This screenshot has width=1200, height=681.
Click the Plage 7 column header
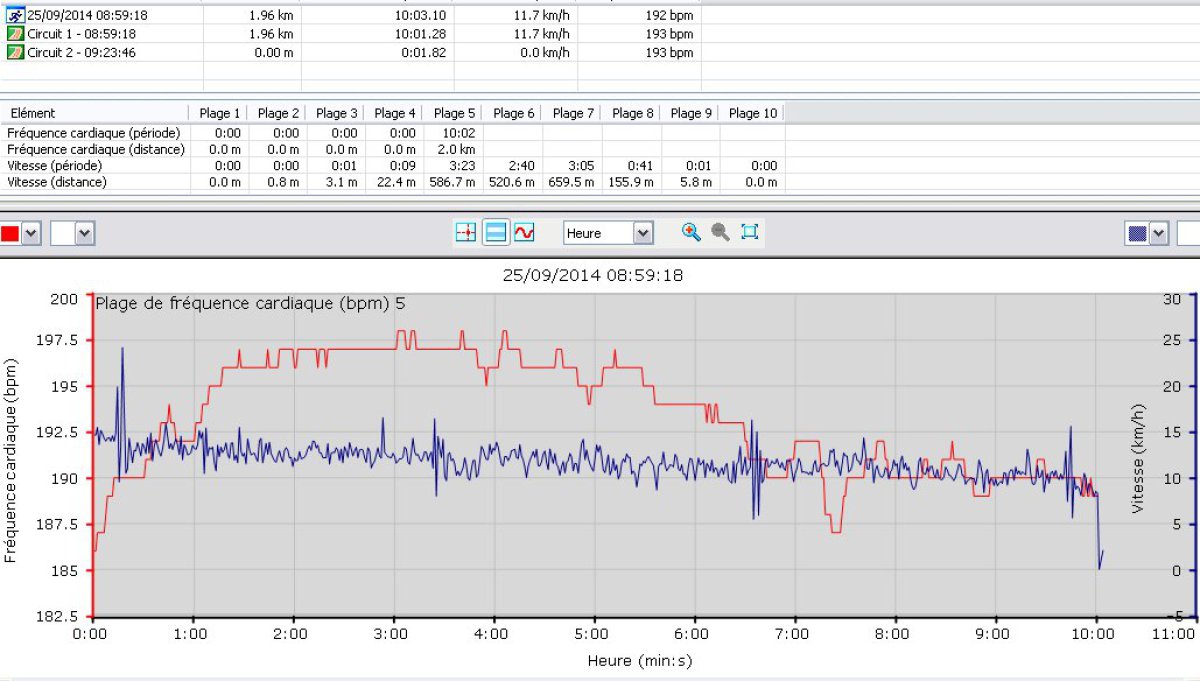coord(573,113)
